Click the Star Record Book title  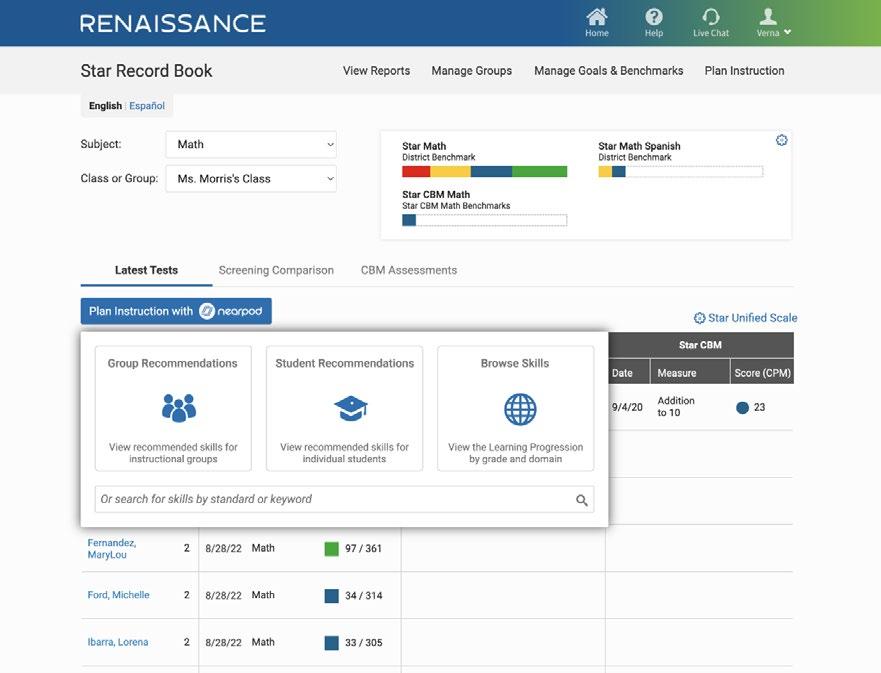point(146,71)
